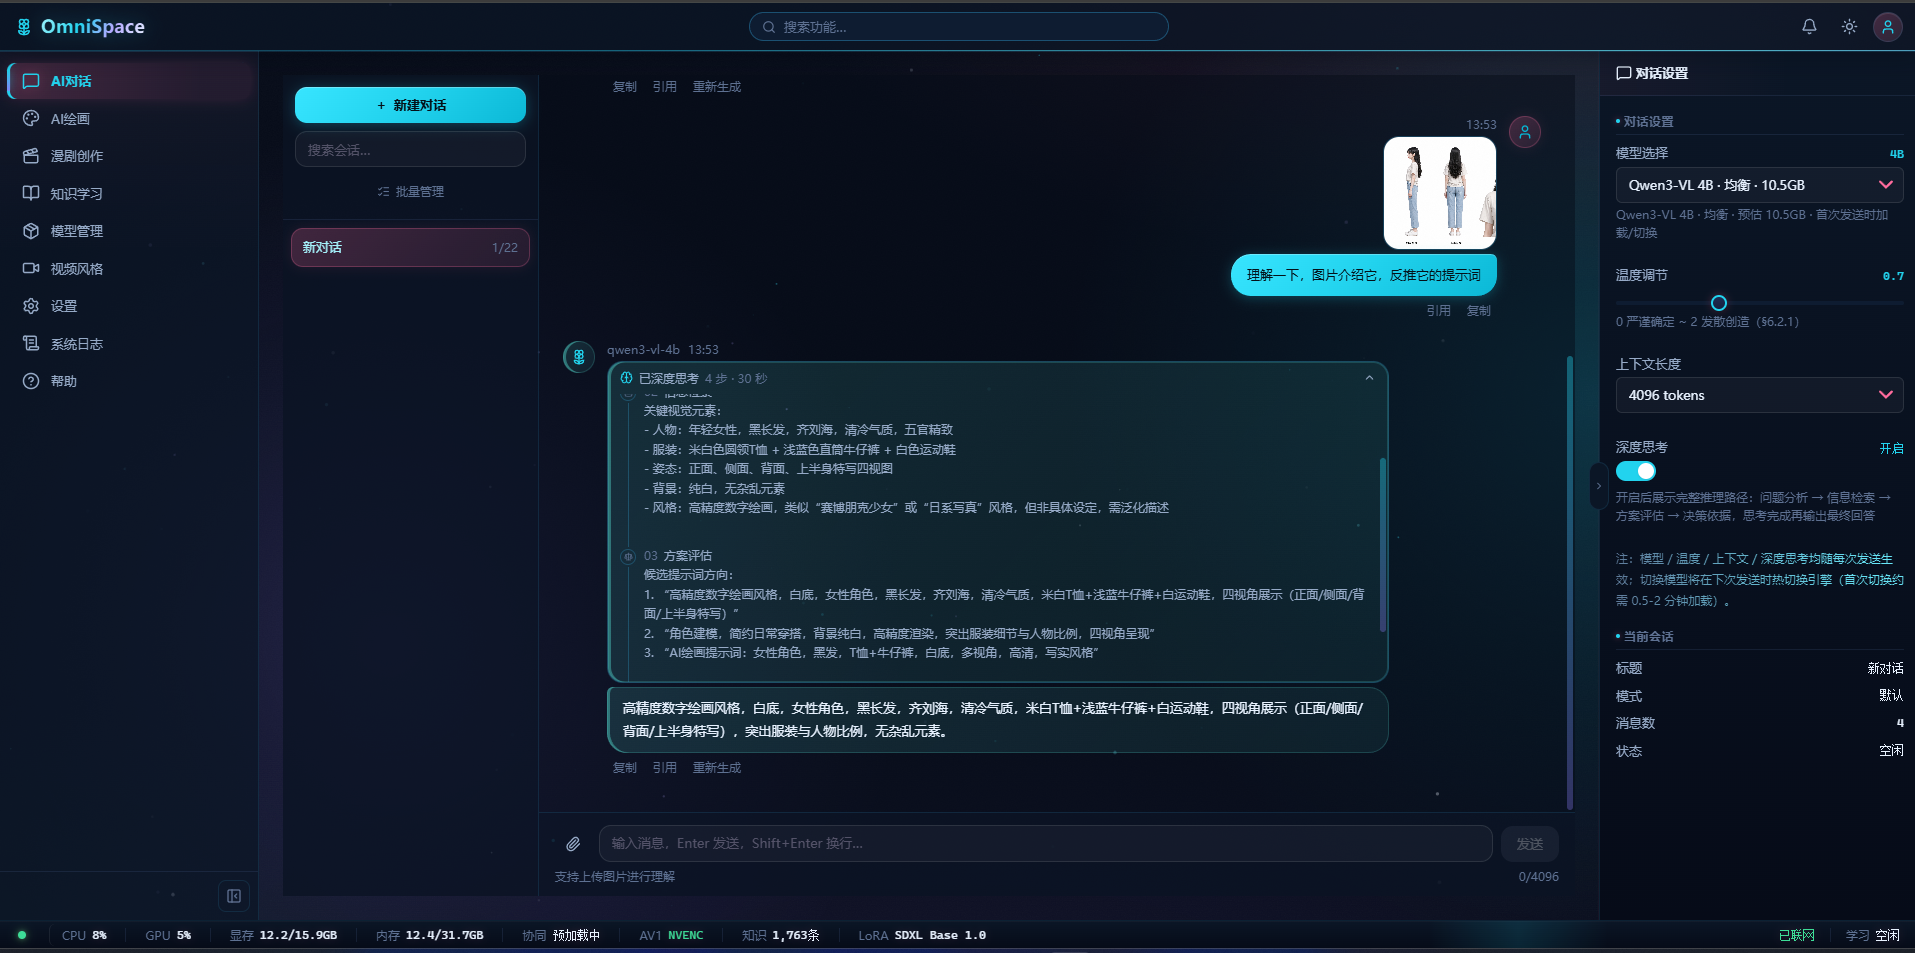Viewport: 1915px width, 953px height.
Task: Open 设置 in the sidebar
Action: tap(130, 306)
